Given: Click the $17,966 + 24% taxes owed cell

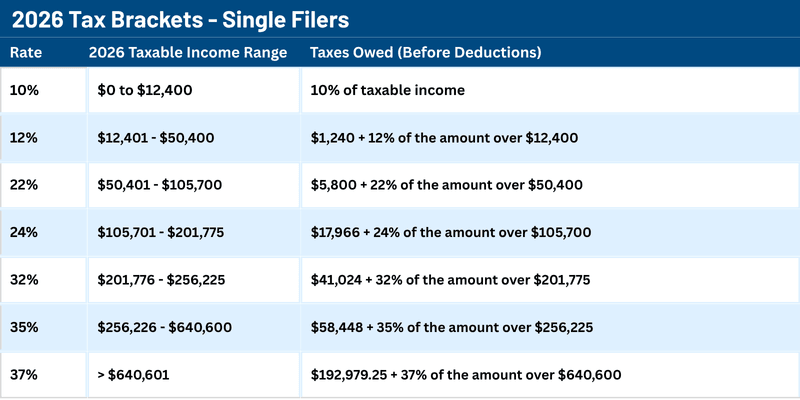Looking at the screenshot, I should tap(452, 232).
